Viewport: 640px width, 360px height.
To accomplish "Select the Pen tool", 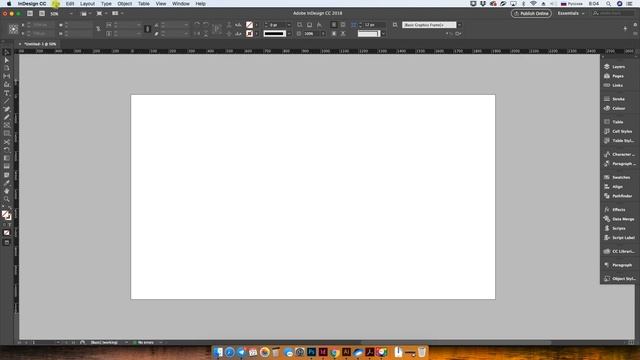I will tap(7, 109).
